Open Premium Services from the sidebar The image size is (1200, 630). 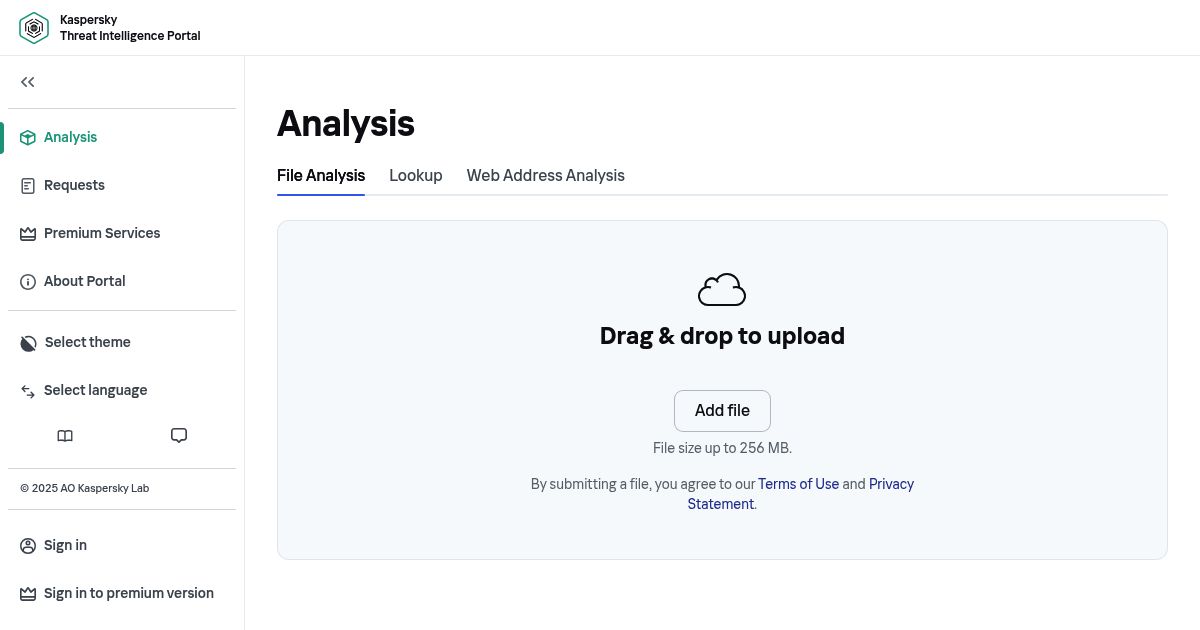tap(101, 233)
